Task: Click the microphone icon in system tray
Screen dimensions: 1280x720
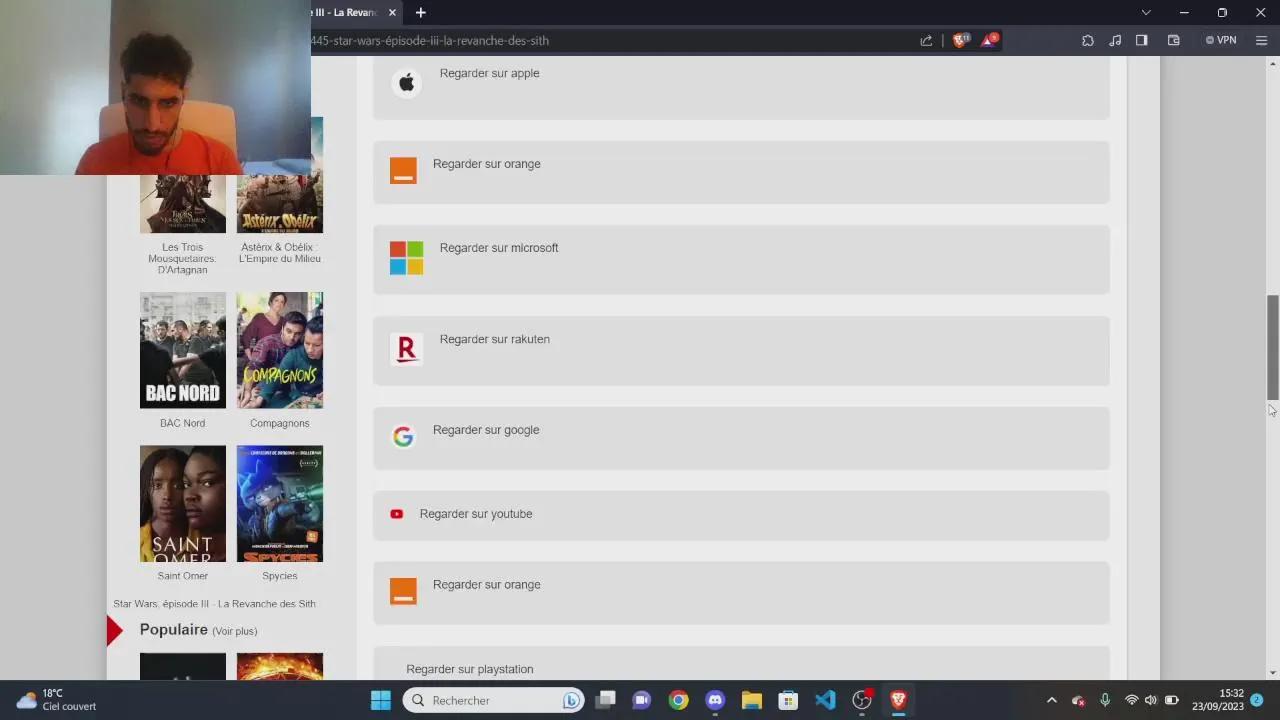Action: [1105, 700]
